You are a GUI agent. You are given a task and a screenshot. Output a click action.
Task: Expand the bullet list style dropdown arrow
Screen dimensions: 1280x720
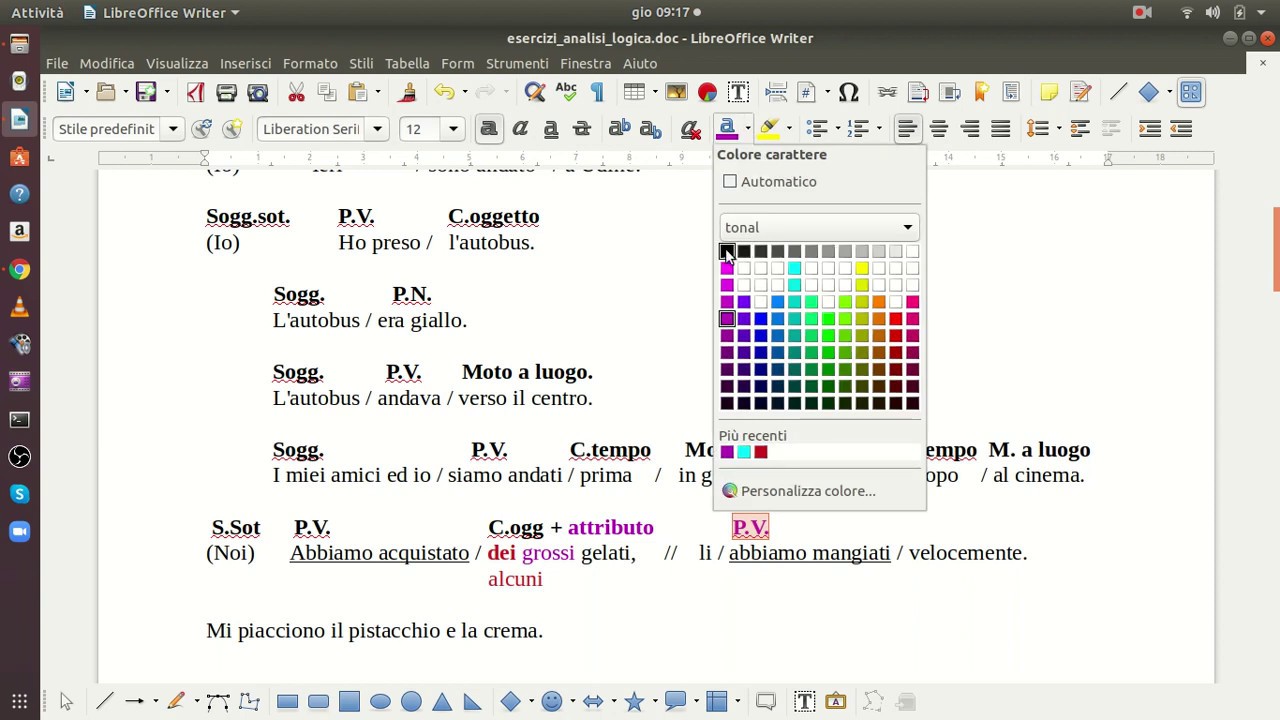836,129
